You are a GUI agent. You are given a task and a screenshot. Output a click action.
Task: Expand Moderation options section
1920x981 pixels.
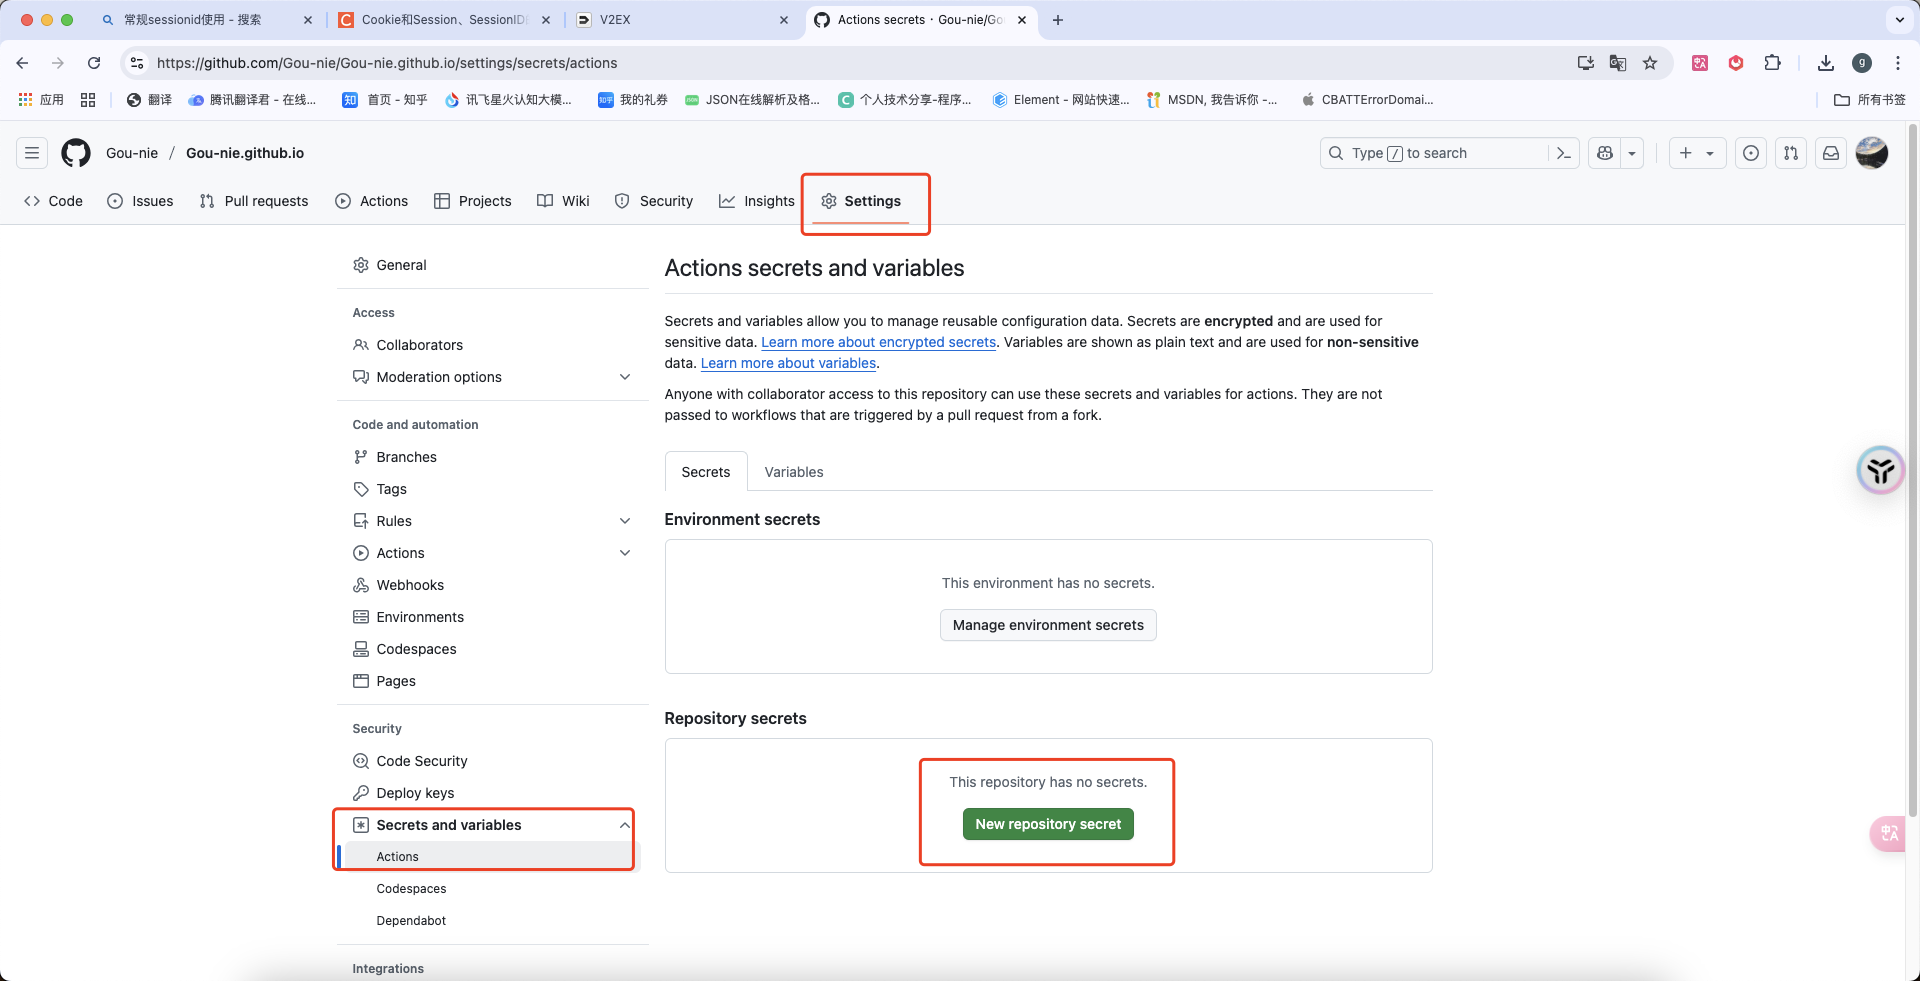pyautogui.click(x=492, y=377)
